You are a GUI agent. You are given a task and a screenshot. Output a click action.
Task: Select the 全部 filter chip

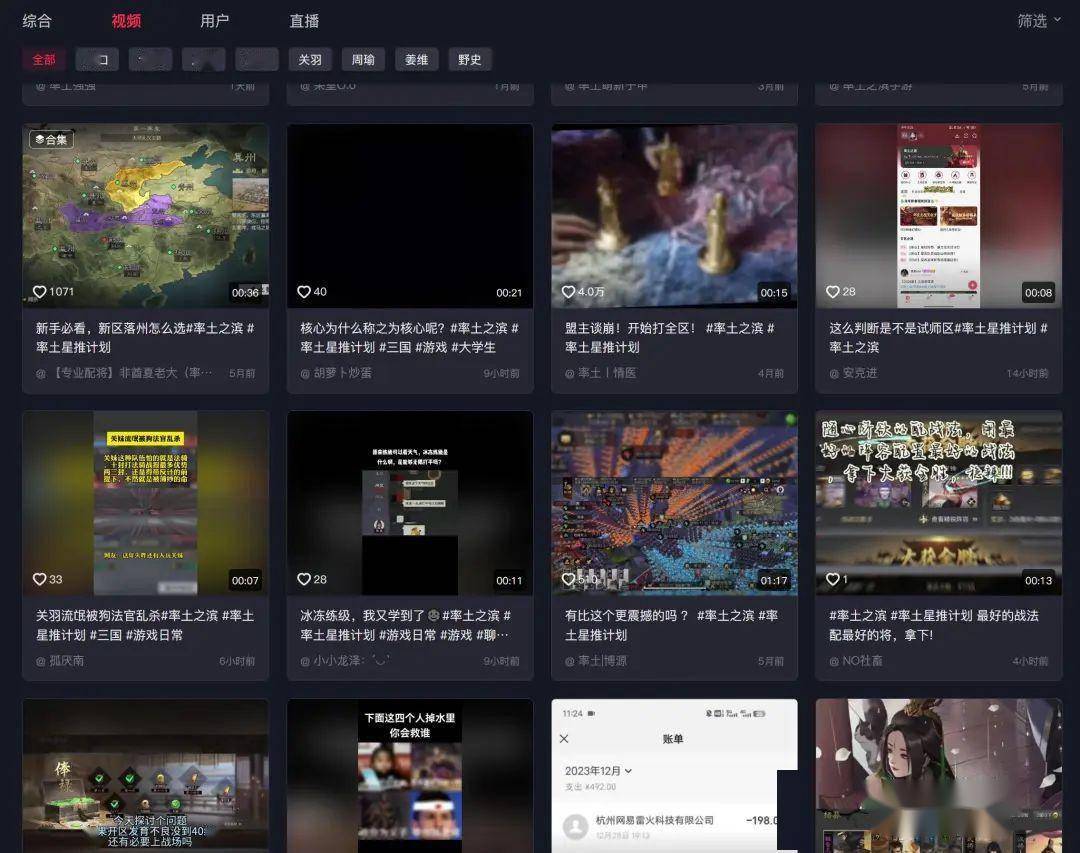pyautogui.click(x=44, y=60)
